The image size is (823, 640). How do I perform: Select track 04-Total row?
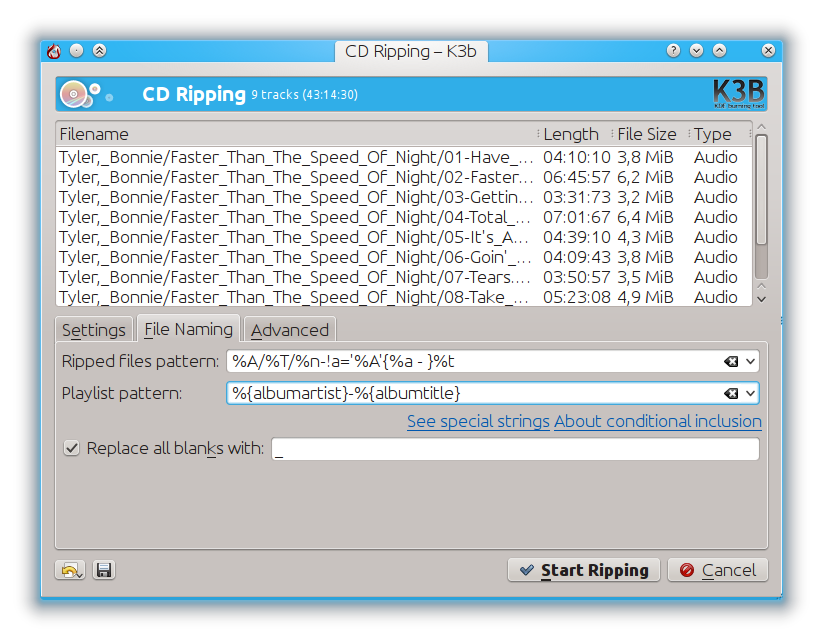(x=404, y=217)
